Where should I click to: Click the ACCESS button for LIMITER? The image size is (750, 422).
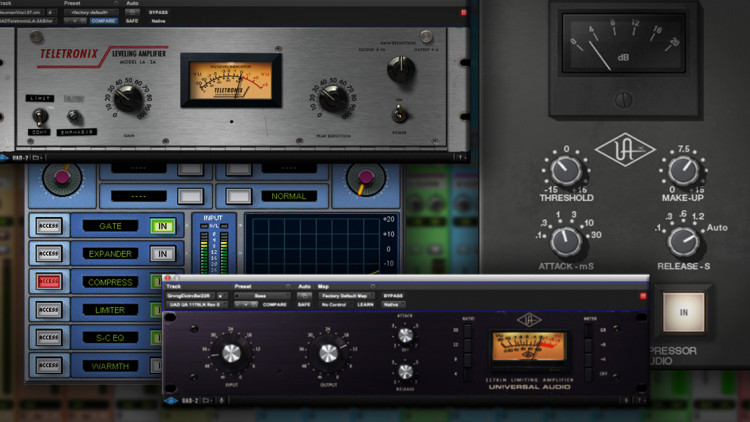(49, 310)
